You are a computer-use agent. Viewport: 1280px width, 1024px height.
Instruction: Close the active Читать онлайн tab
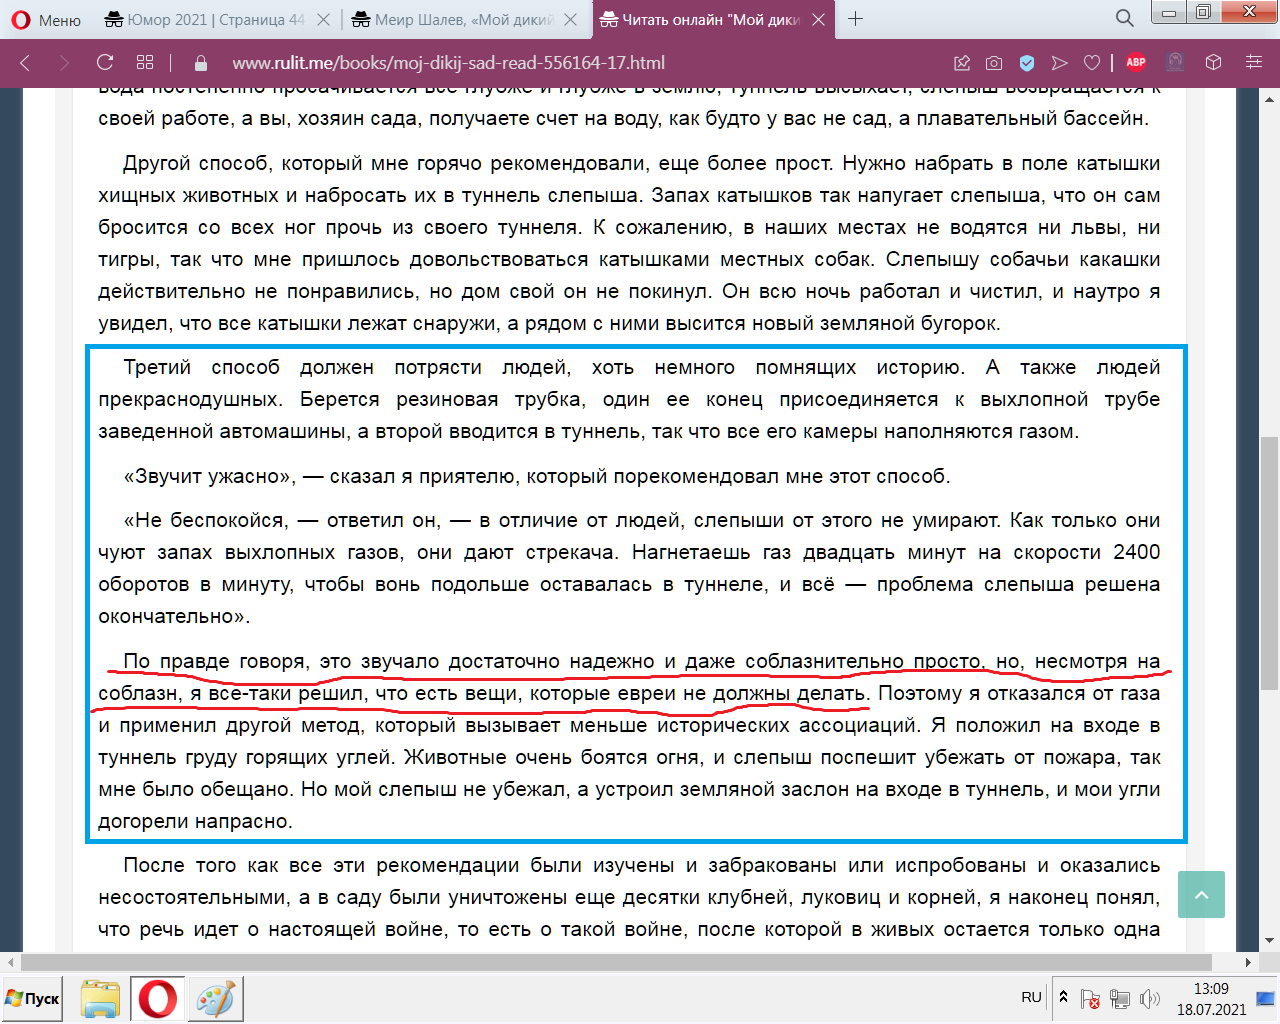[x=819, y=19]
